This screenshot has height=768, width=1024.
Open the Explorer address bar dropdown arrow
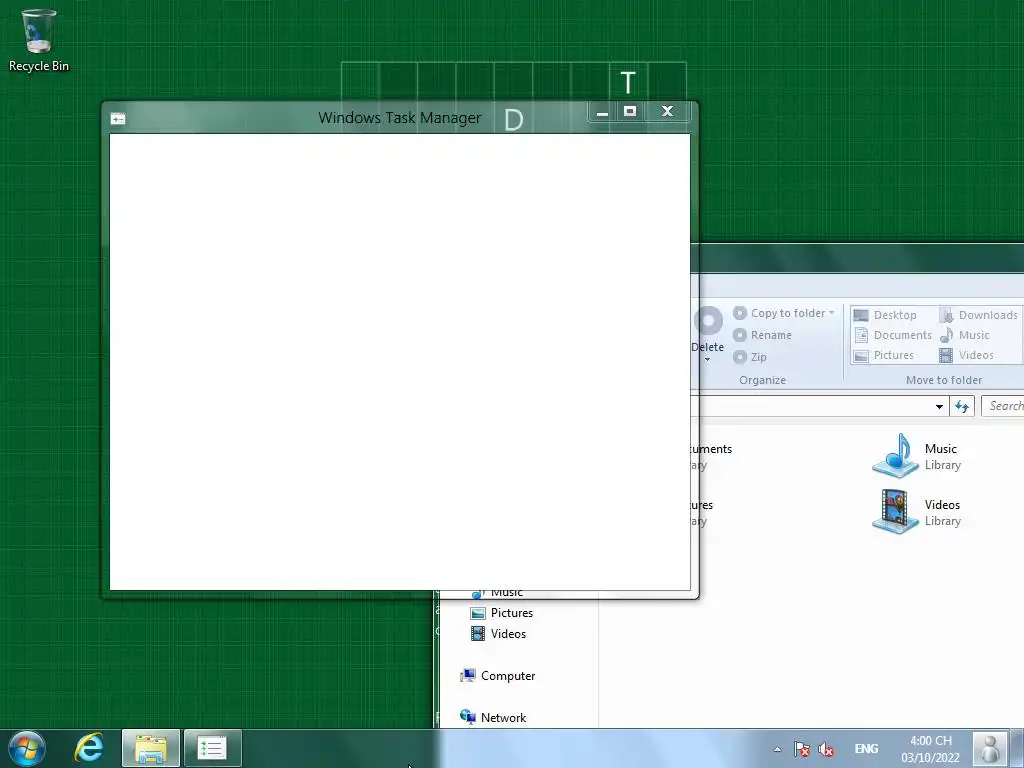[x=939, y=406]
